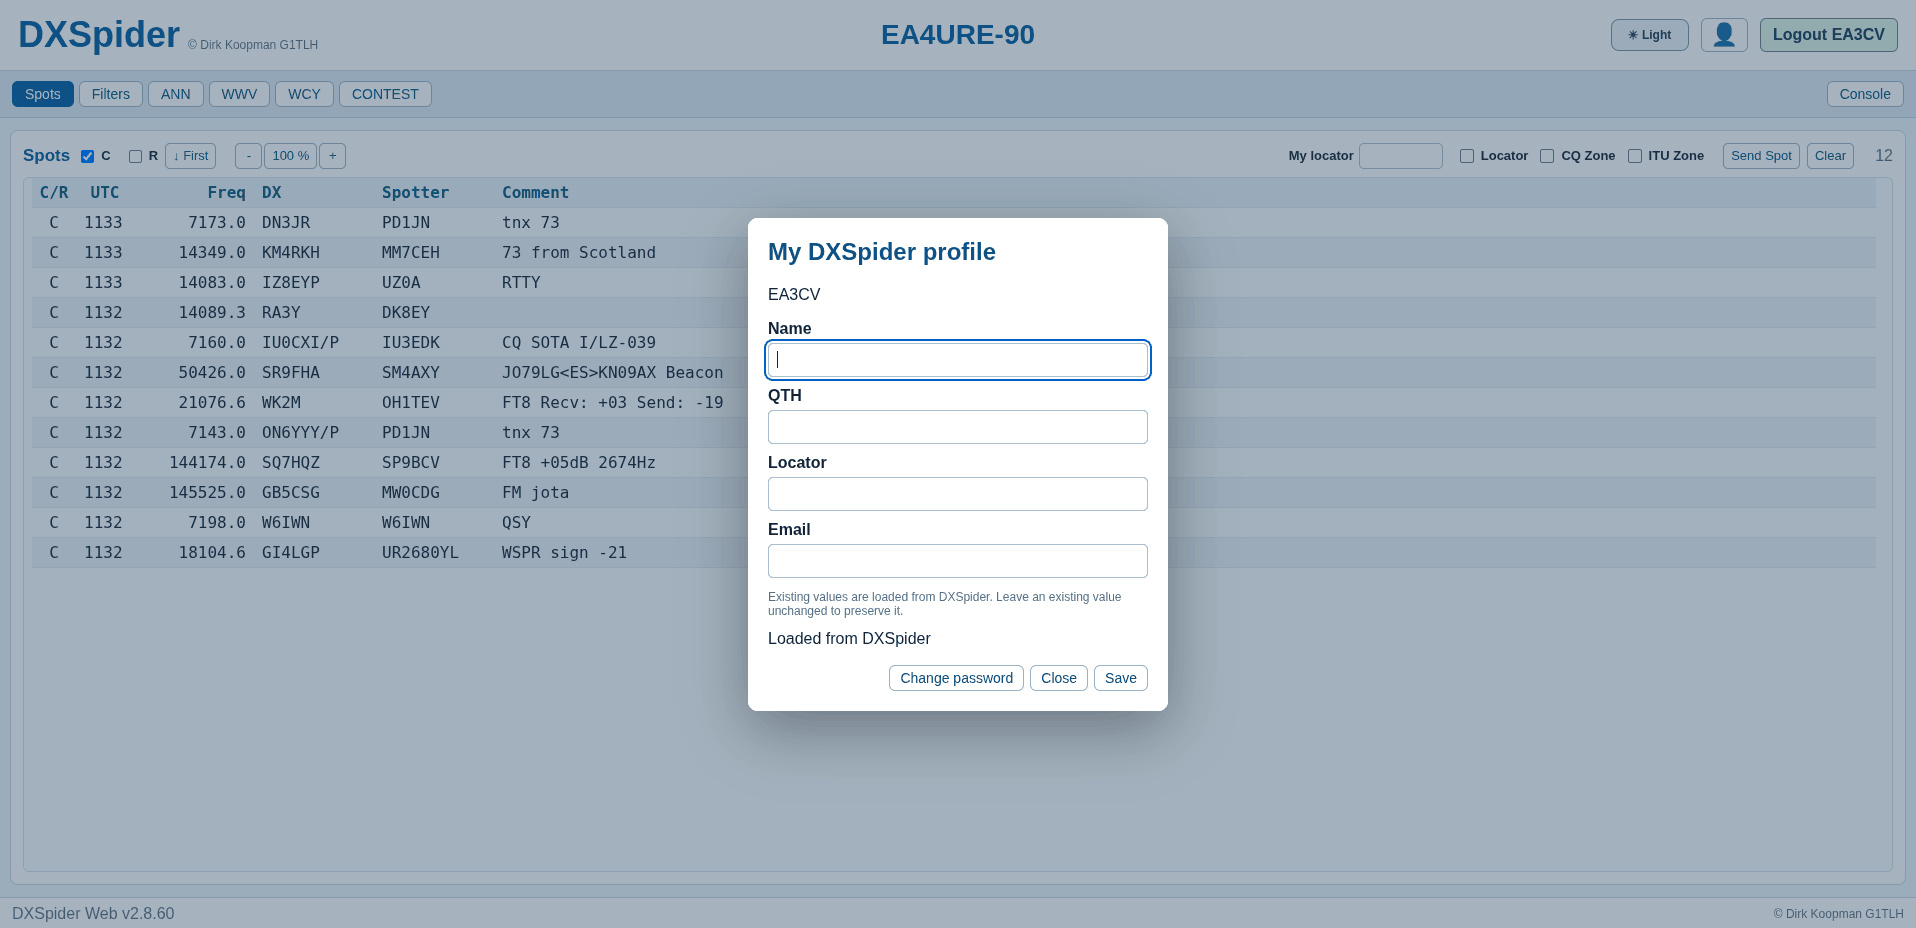This screenshot has height=928, width=1916.
Task: Click Change password in profile dialog
Action: [956, 678]
